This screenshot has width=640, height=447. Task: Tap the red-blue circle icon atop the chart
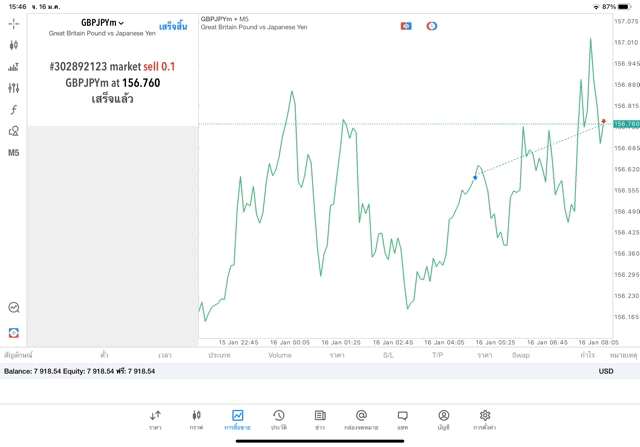coord(431,26)
